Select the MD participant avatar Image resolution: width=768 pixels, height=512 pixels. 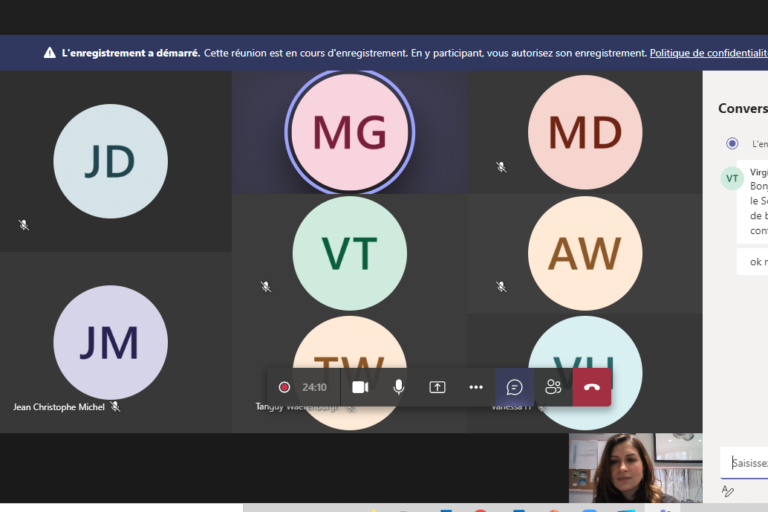click(585, 132)
